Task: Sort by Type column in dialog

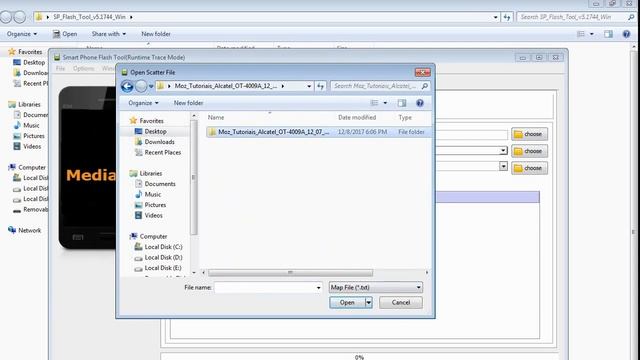Action: pyautogui.click(x=405, y=118)
